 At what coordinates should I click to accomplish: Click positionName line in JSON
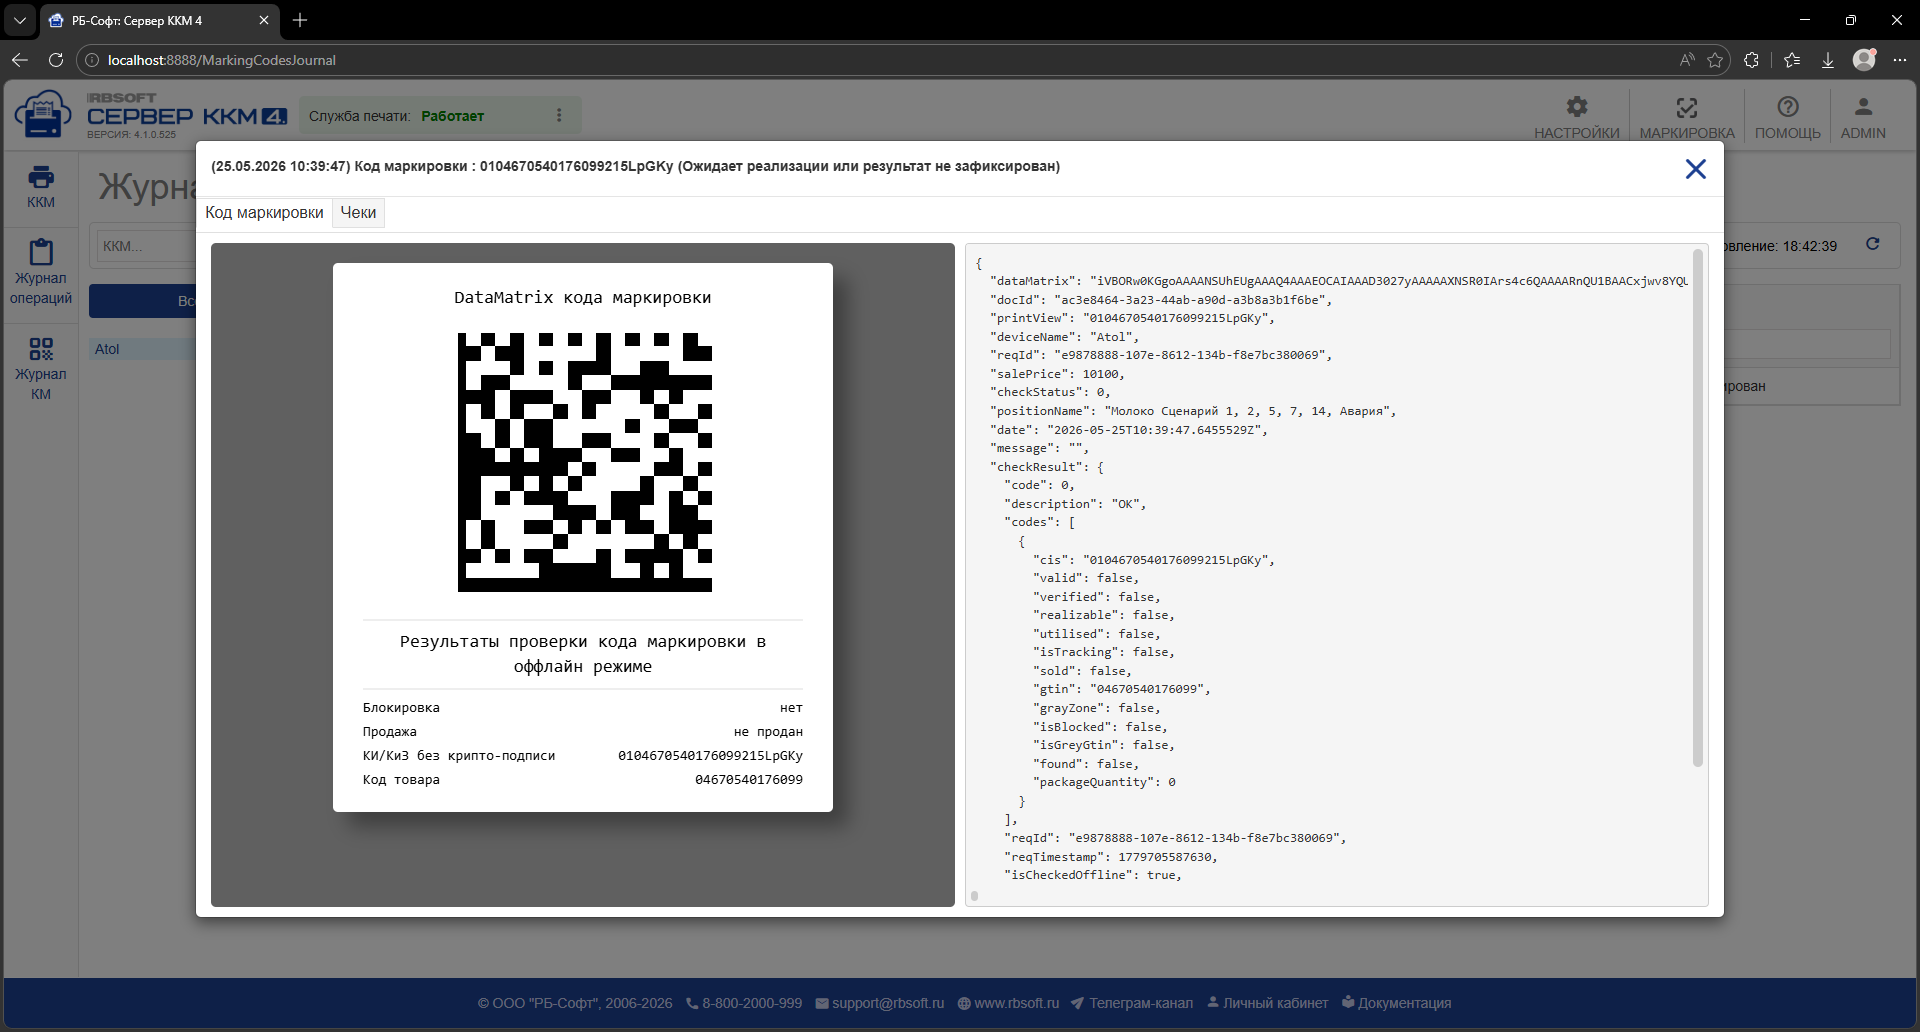[1193, 411]
